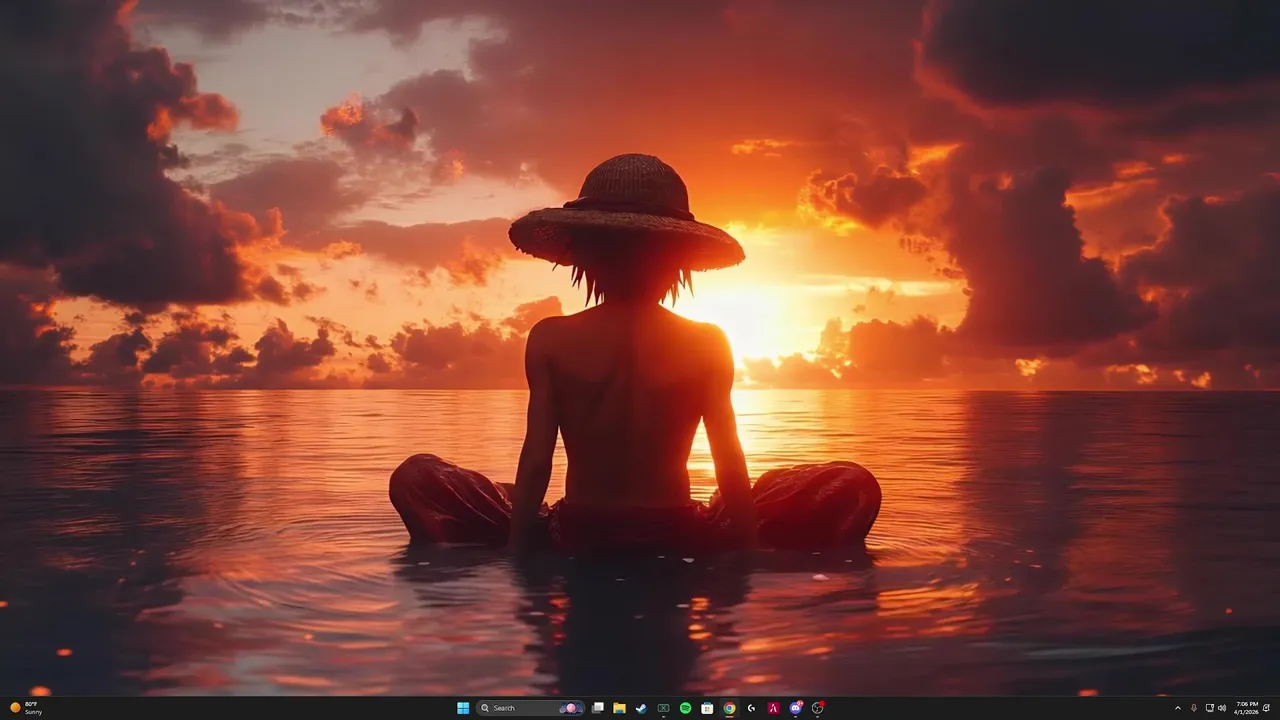Open network settings tray icon
The width and height of the screenshot is (1280, 720).
pos(1210,708)
